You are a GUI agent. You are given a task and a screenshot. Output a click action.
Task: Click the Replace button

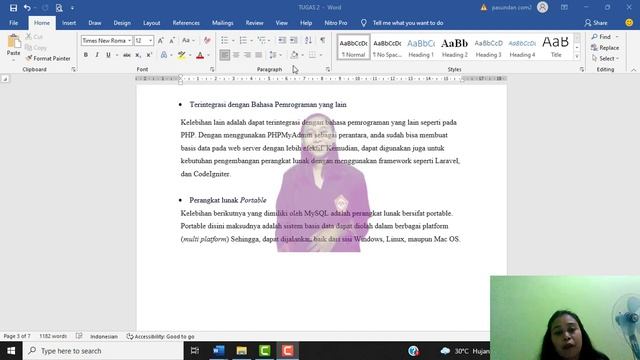click(605, 48)
